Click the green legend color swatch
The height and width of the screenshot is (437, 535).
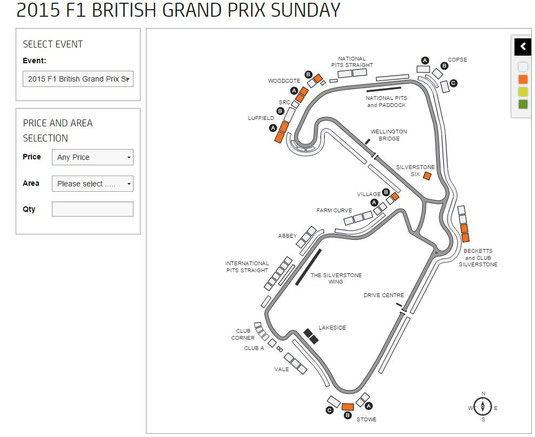click(x=523, y=104)
